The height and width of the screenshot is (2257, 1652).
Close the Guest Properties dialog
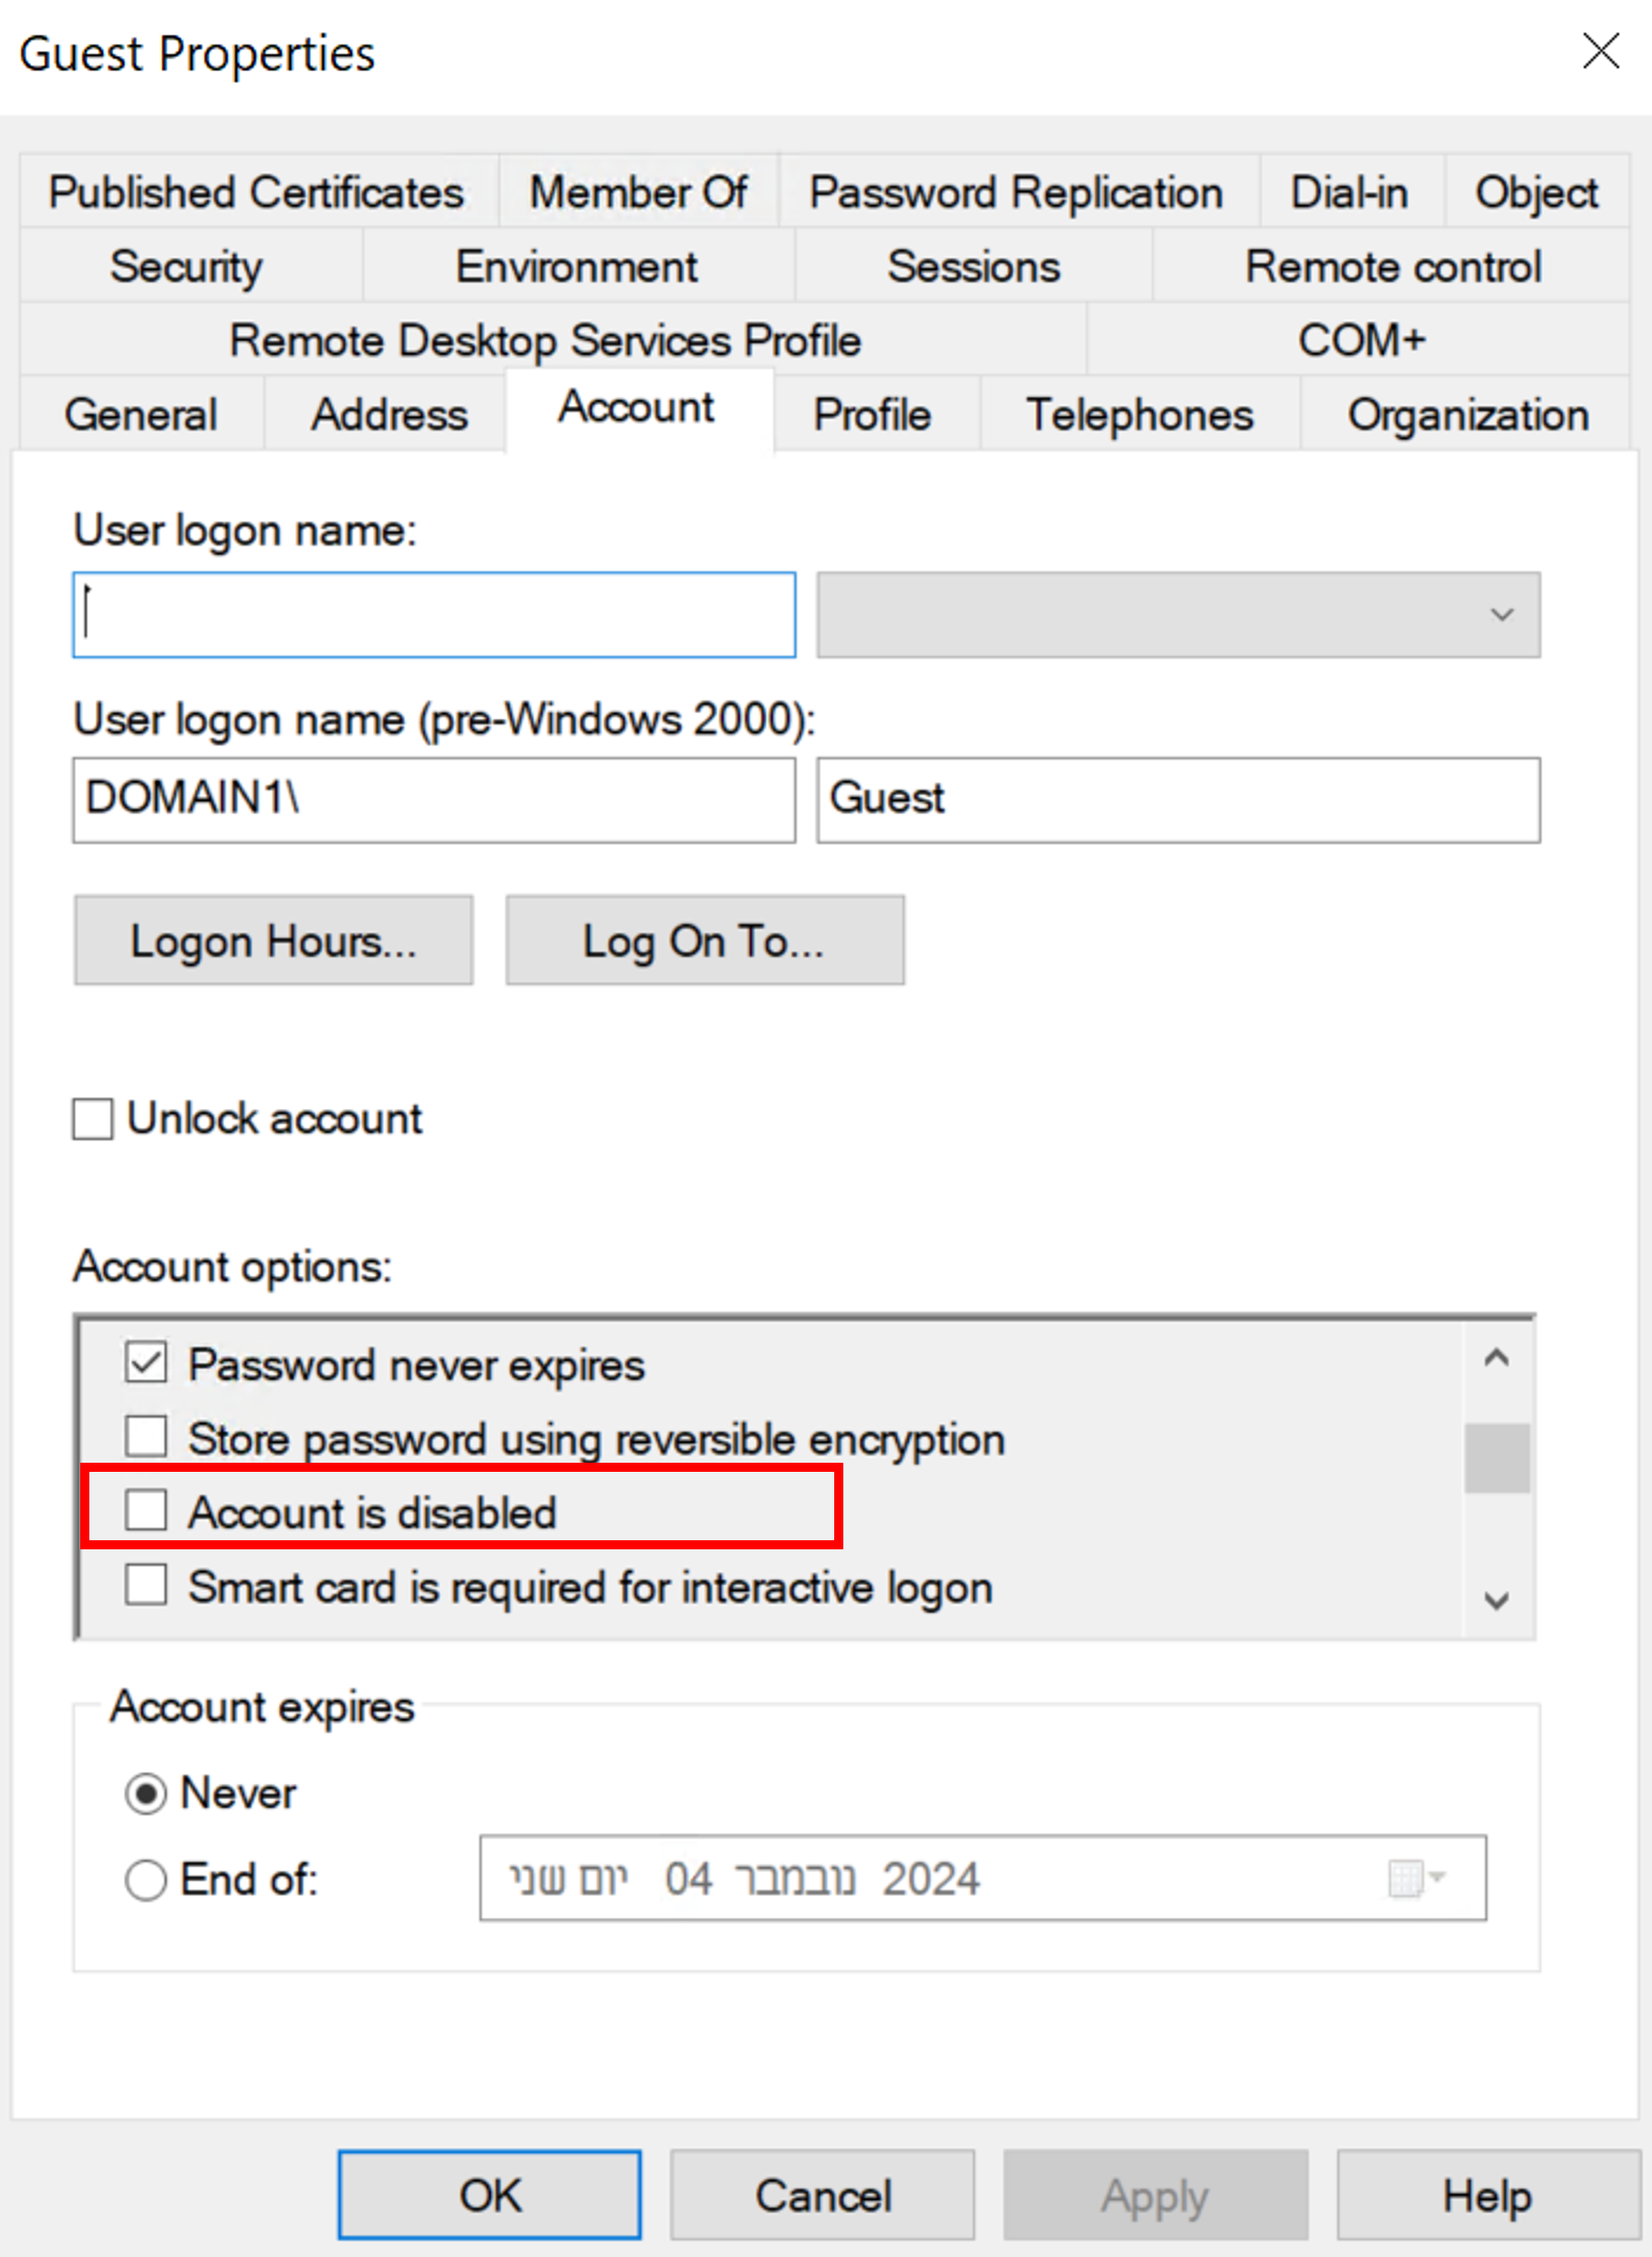(1599, 52)
